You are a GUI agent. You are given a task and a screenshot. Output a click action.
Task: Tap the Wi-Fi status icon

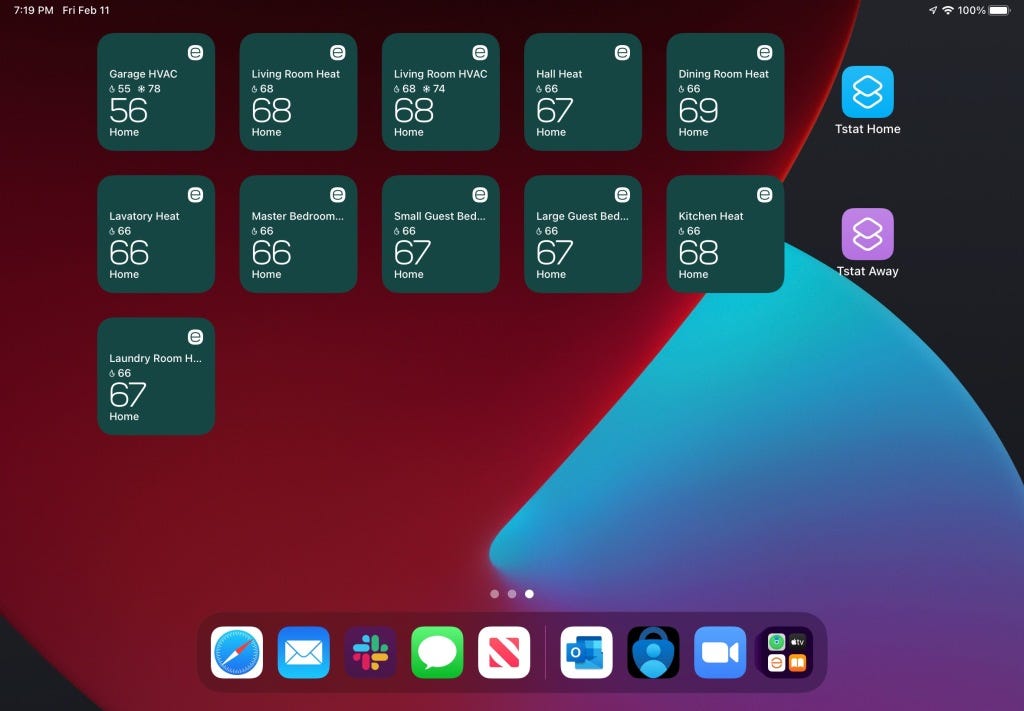(x=948, y=10)
